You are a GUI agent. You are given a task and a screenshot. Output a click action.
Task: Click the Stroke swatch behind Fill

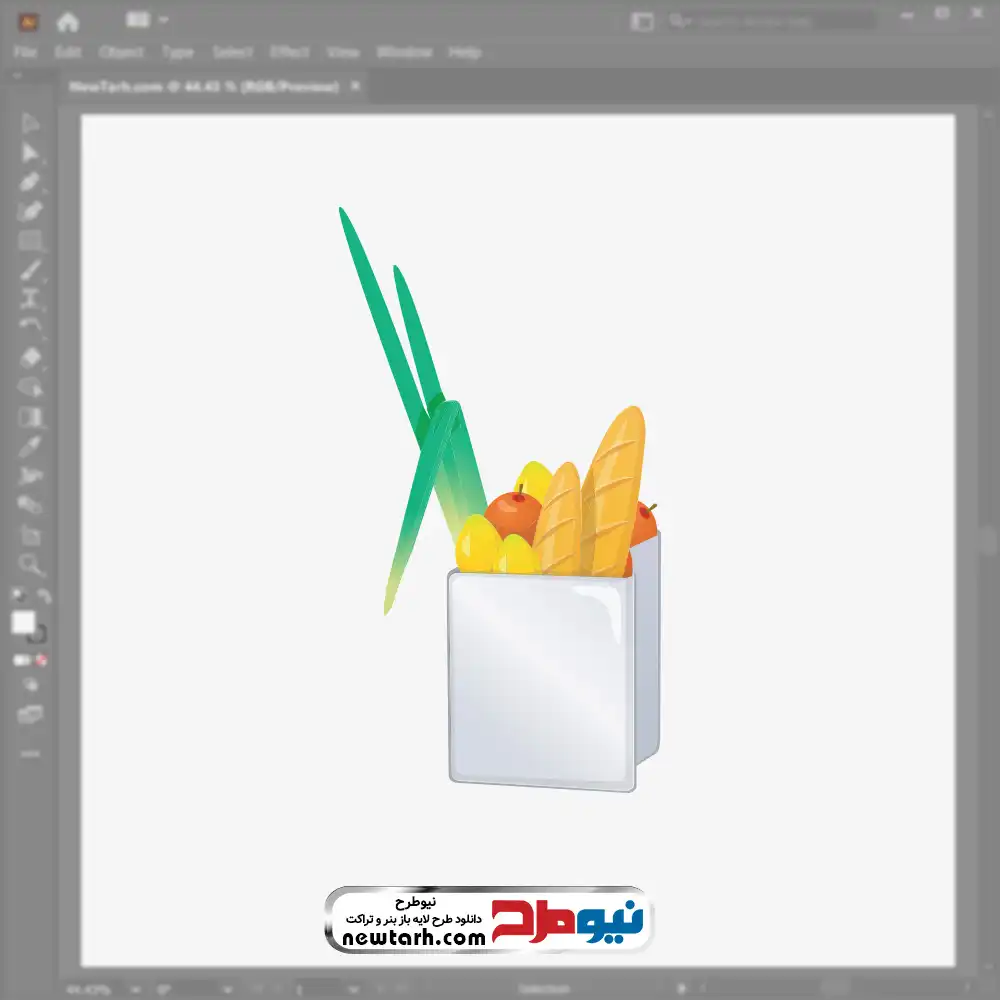38,634
